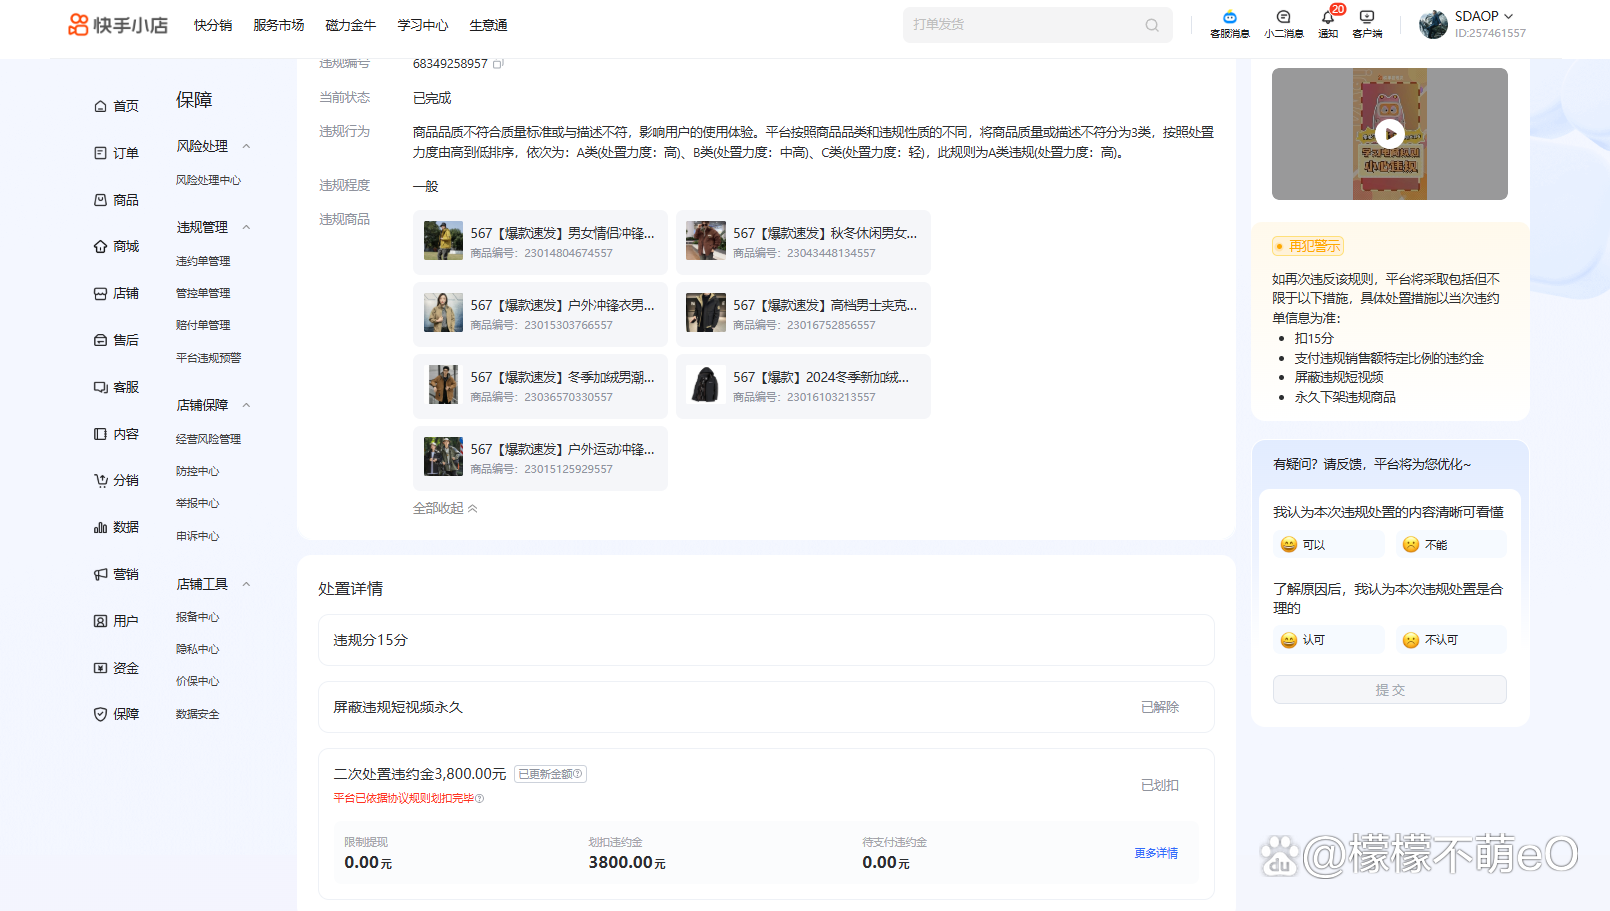Open 店铺 store in the sidebar
The image size is (1610, 911).
point(116,293)
